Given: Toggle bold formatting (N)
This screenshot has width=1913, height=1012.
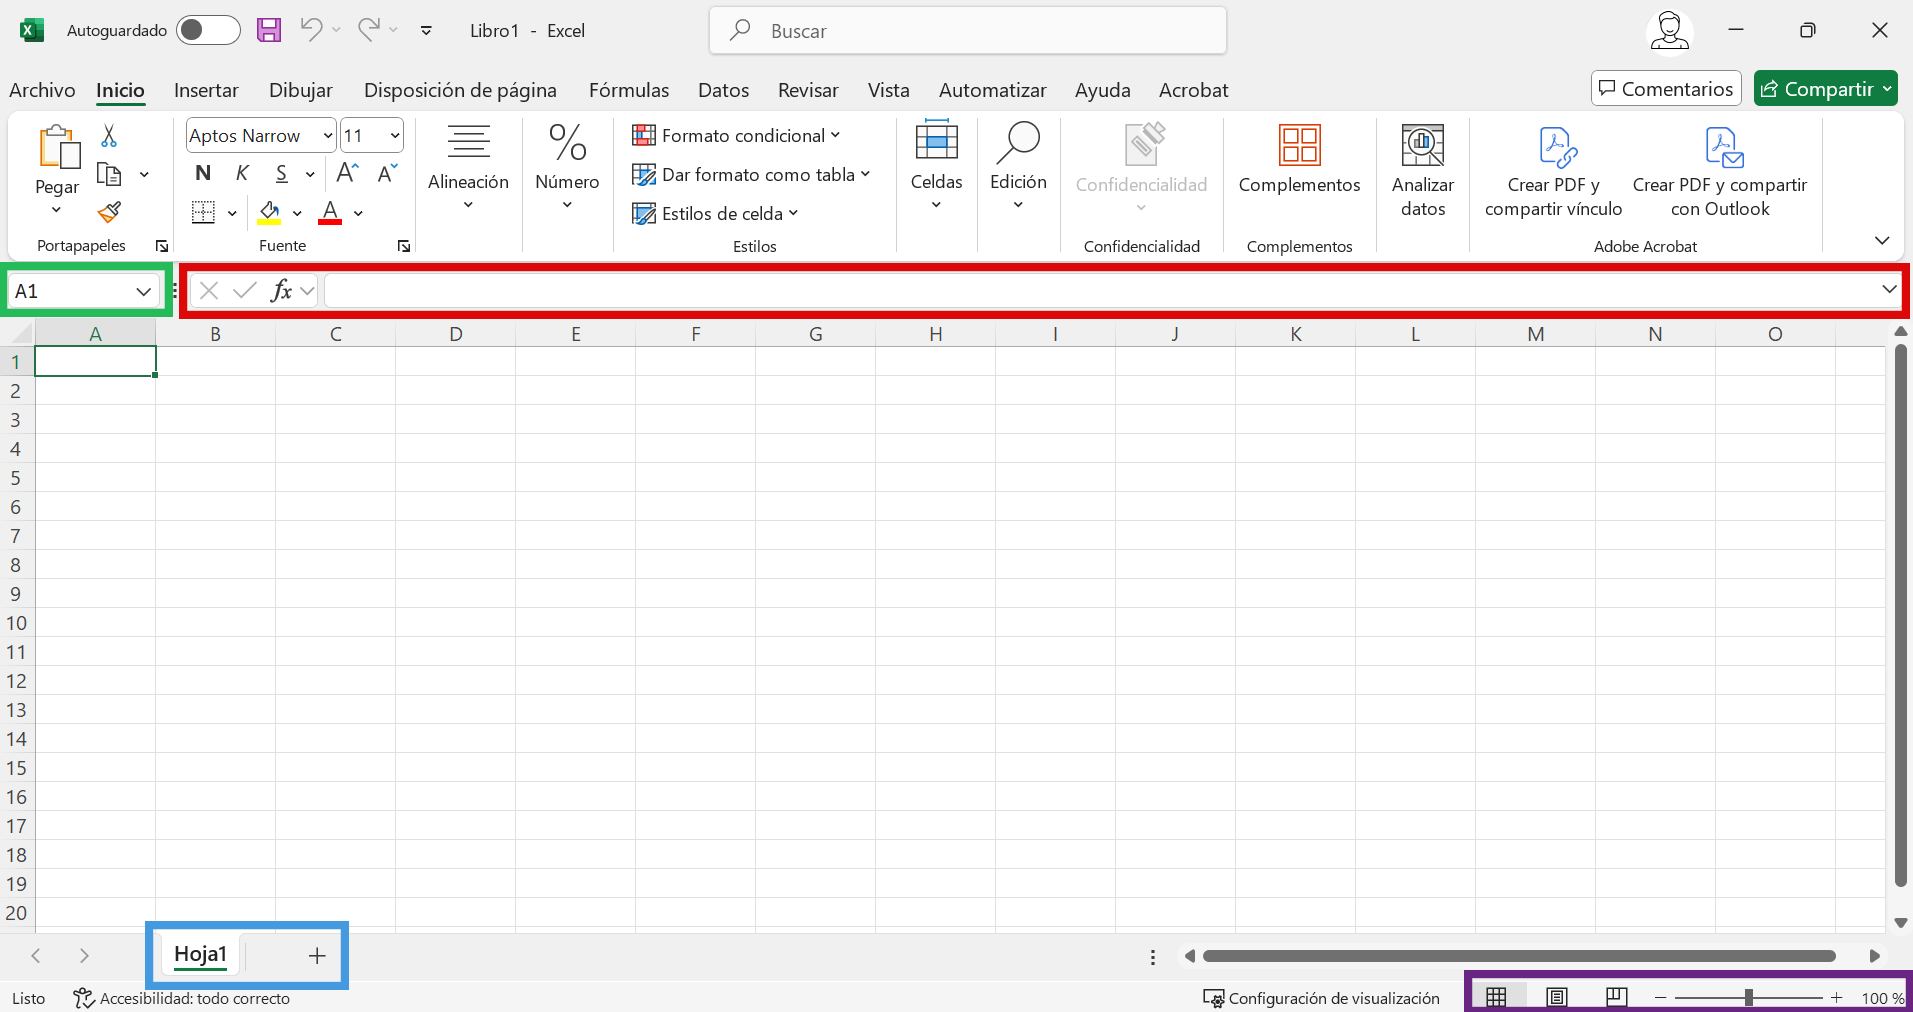Looking at the screenshot, I should [x=203, y=173].
